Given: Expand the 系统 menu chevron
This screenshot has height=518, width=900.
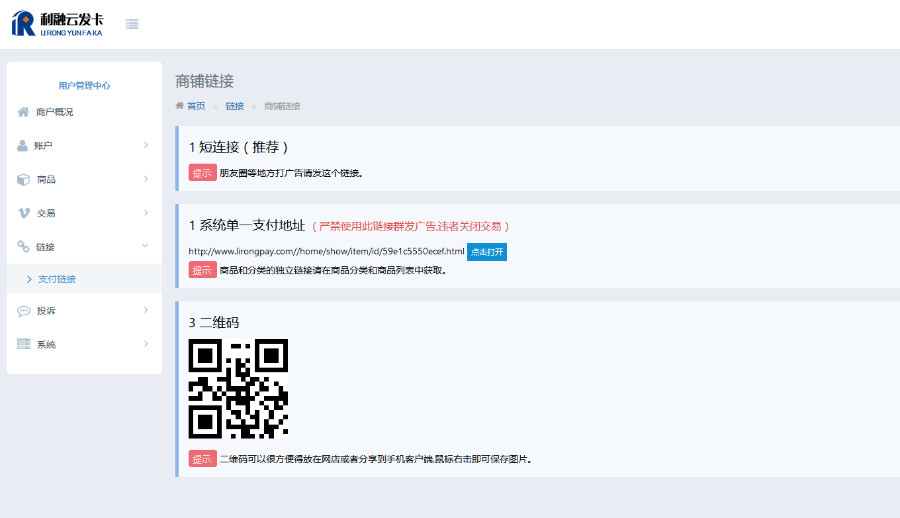Looking at the screenshot, I should pos(146,343).
